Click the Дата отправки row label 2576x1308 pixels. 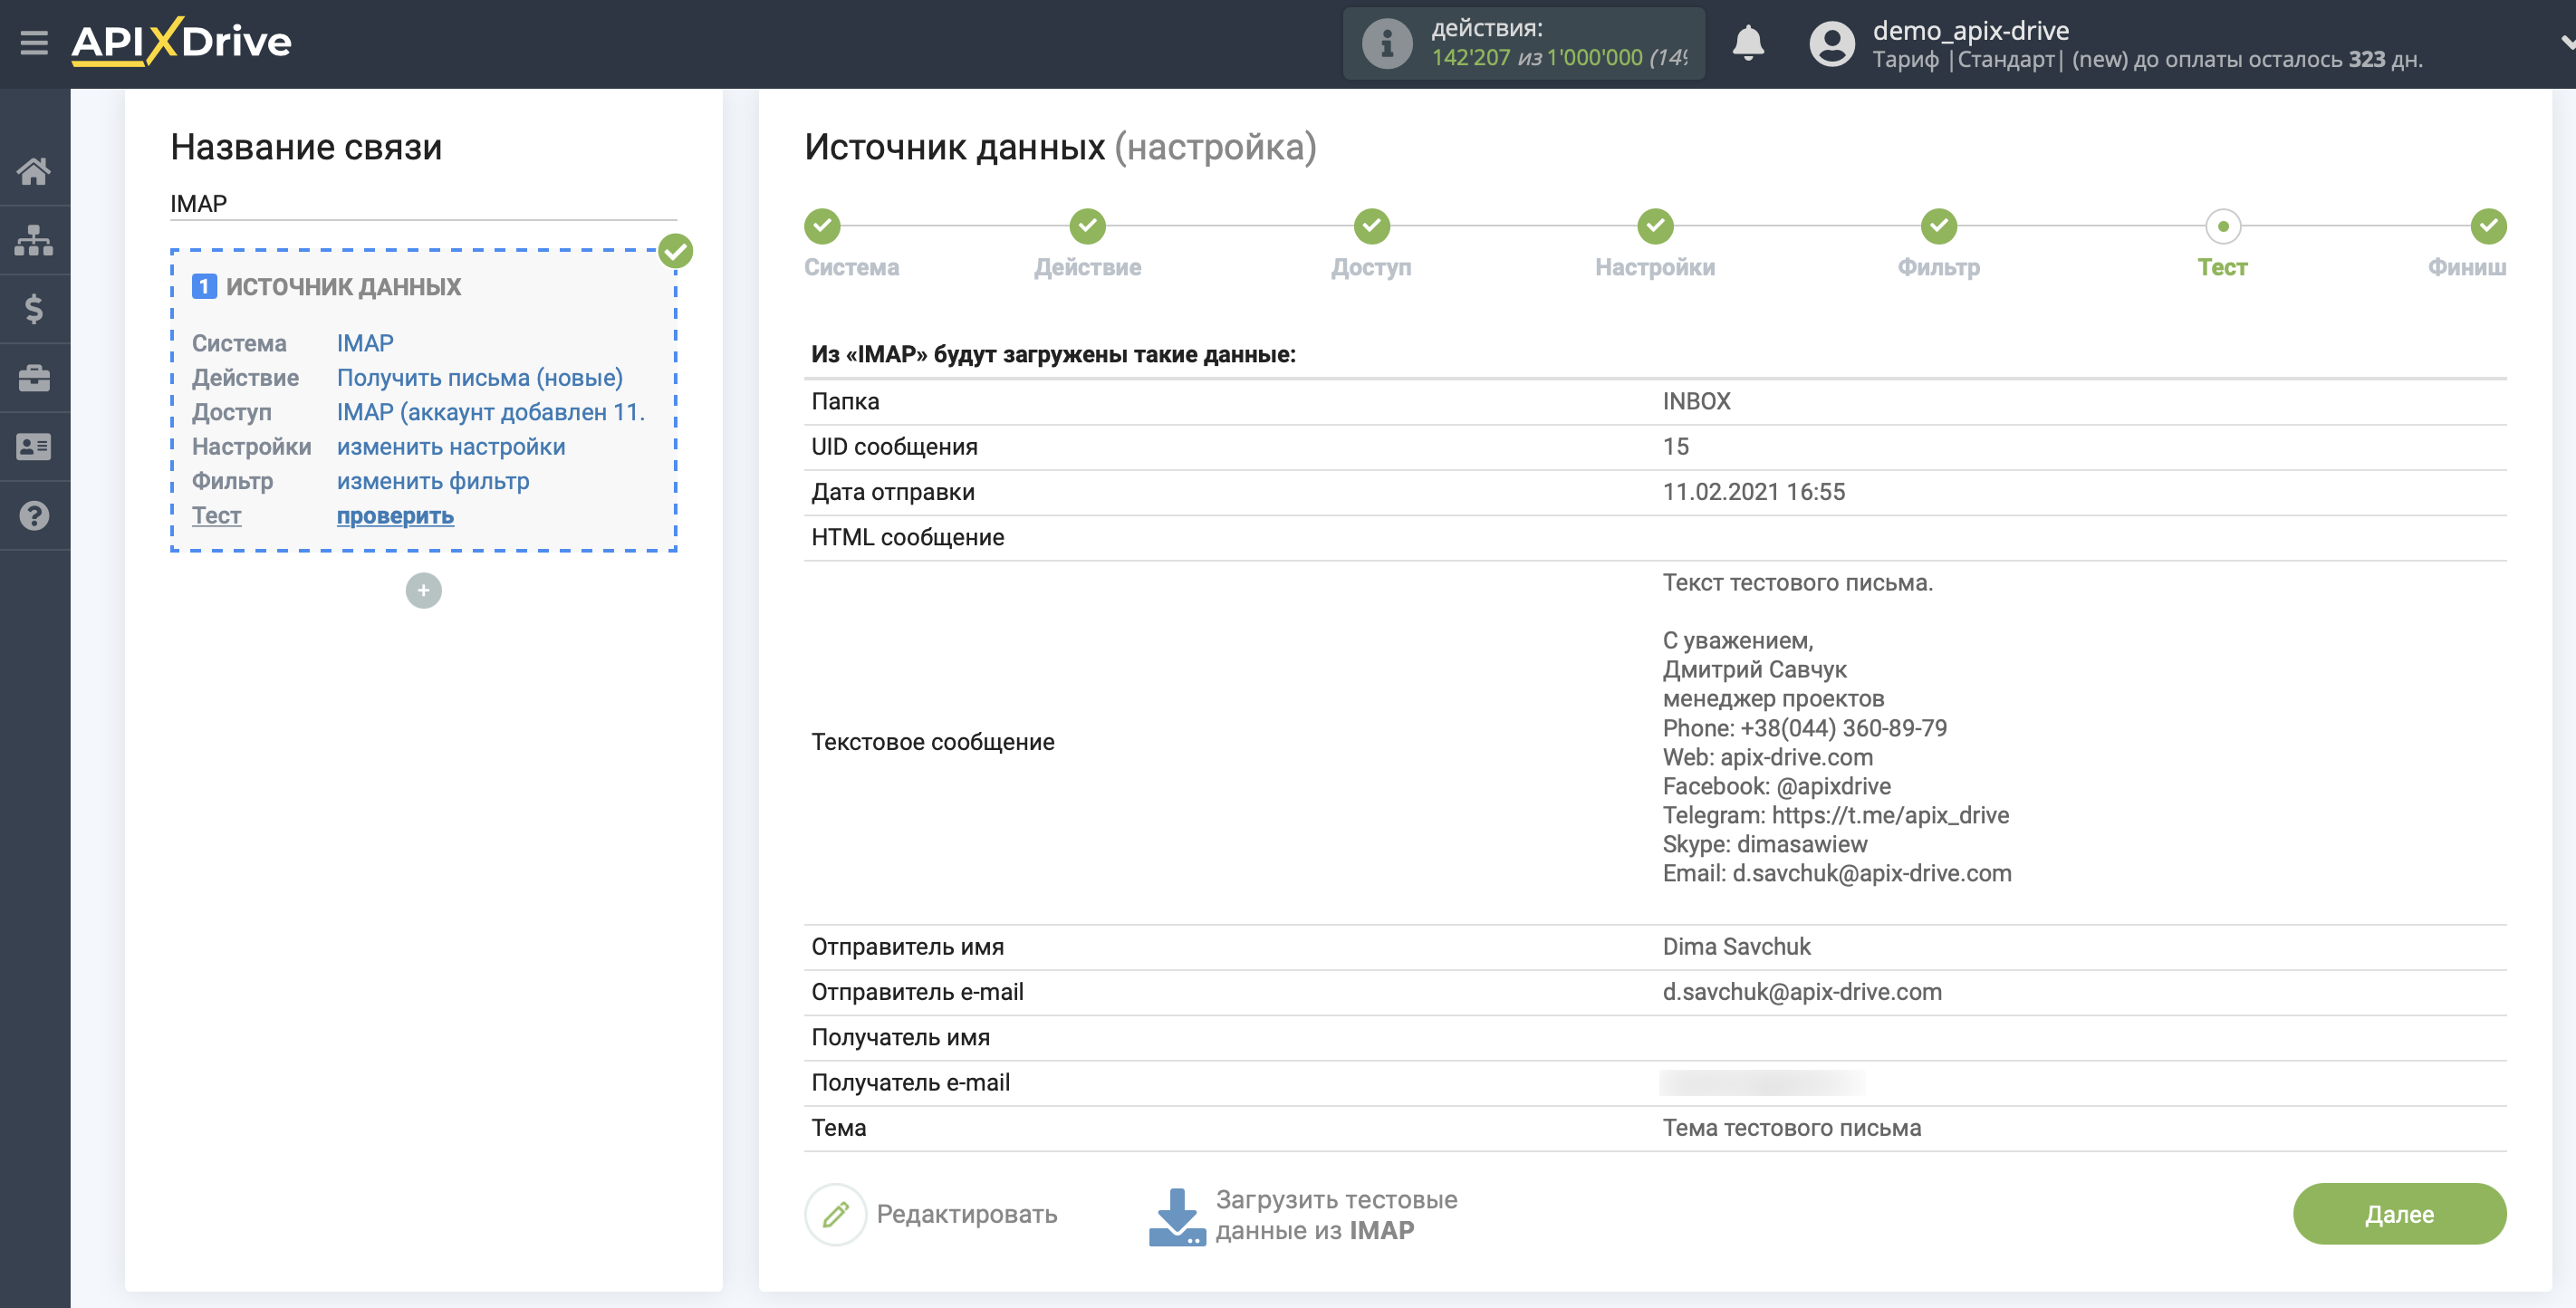(892, 492)
